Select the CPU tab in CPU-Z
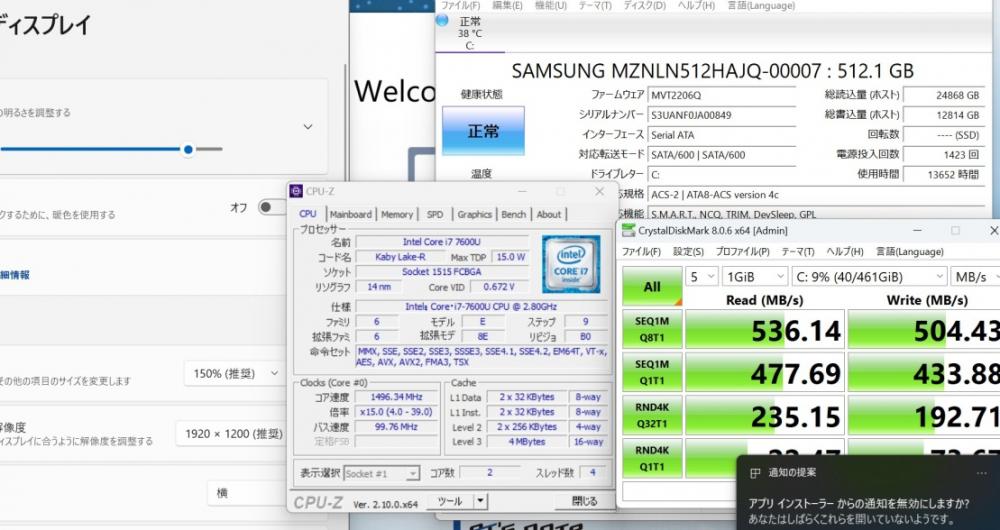1000x530 pixels. (308, 214)
